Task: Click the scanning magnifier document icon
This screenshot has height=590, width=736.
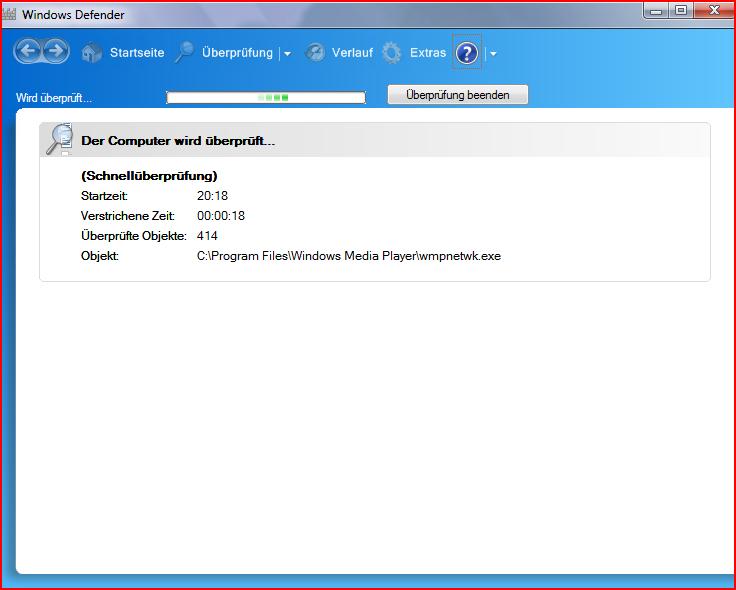Action: point(60,139)
